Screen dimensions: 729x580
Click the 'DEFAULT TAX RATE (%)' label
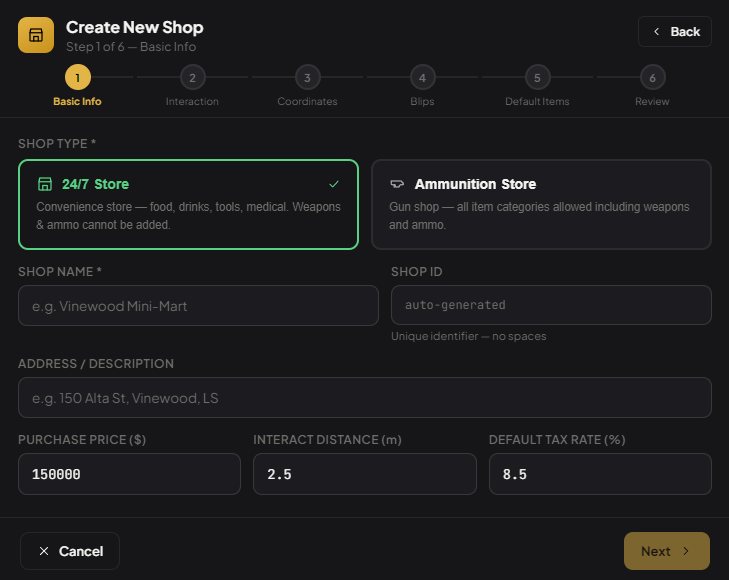tap(557, 440)
